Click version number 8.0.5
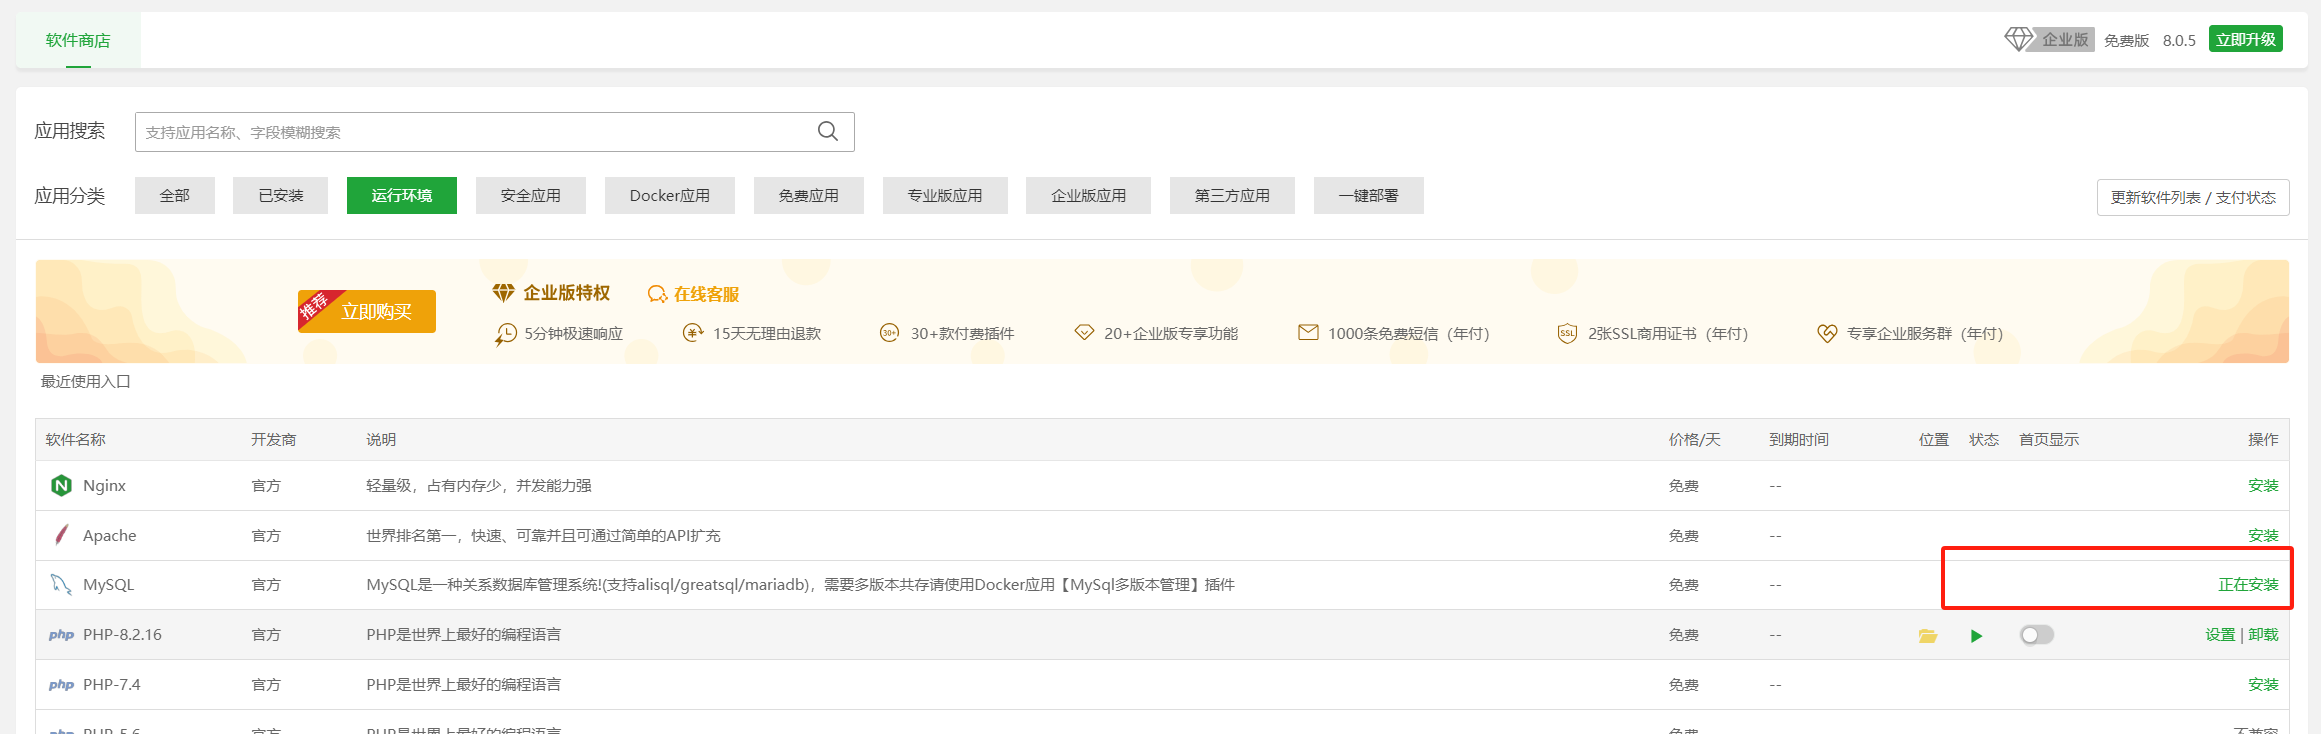Screen dimensions: 2321x734 point(2179,40)
